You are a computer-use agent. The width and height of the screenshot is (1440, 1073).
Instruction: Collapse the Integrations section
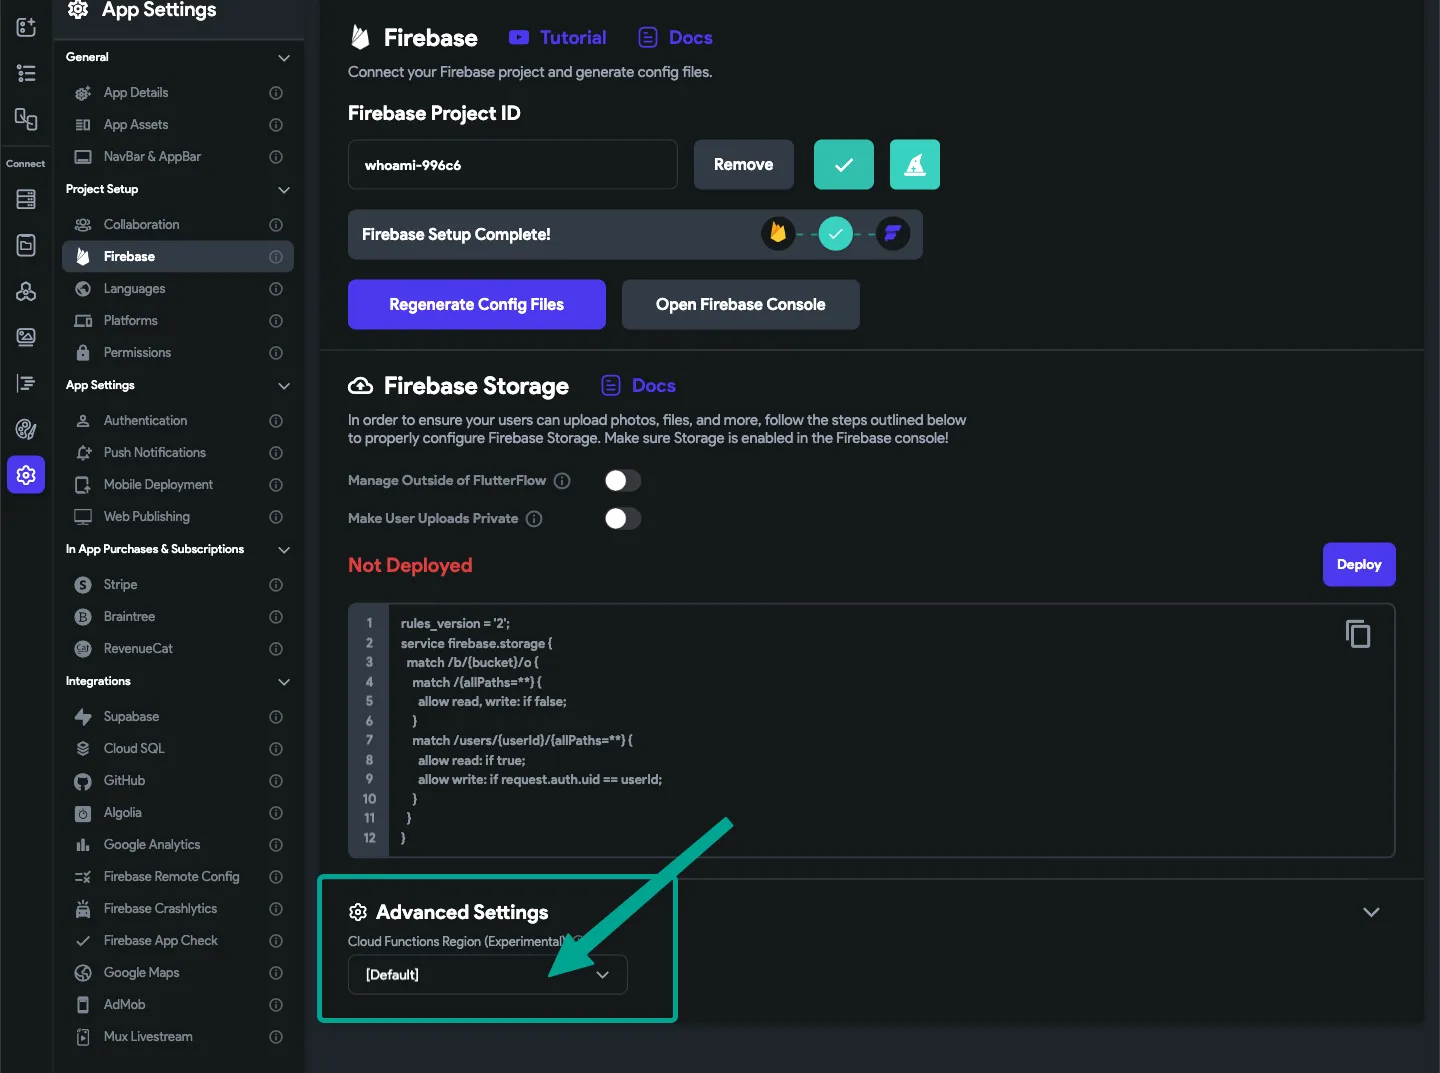(x=284, y=682)
